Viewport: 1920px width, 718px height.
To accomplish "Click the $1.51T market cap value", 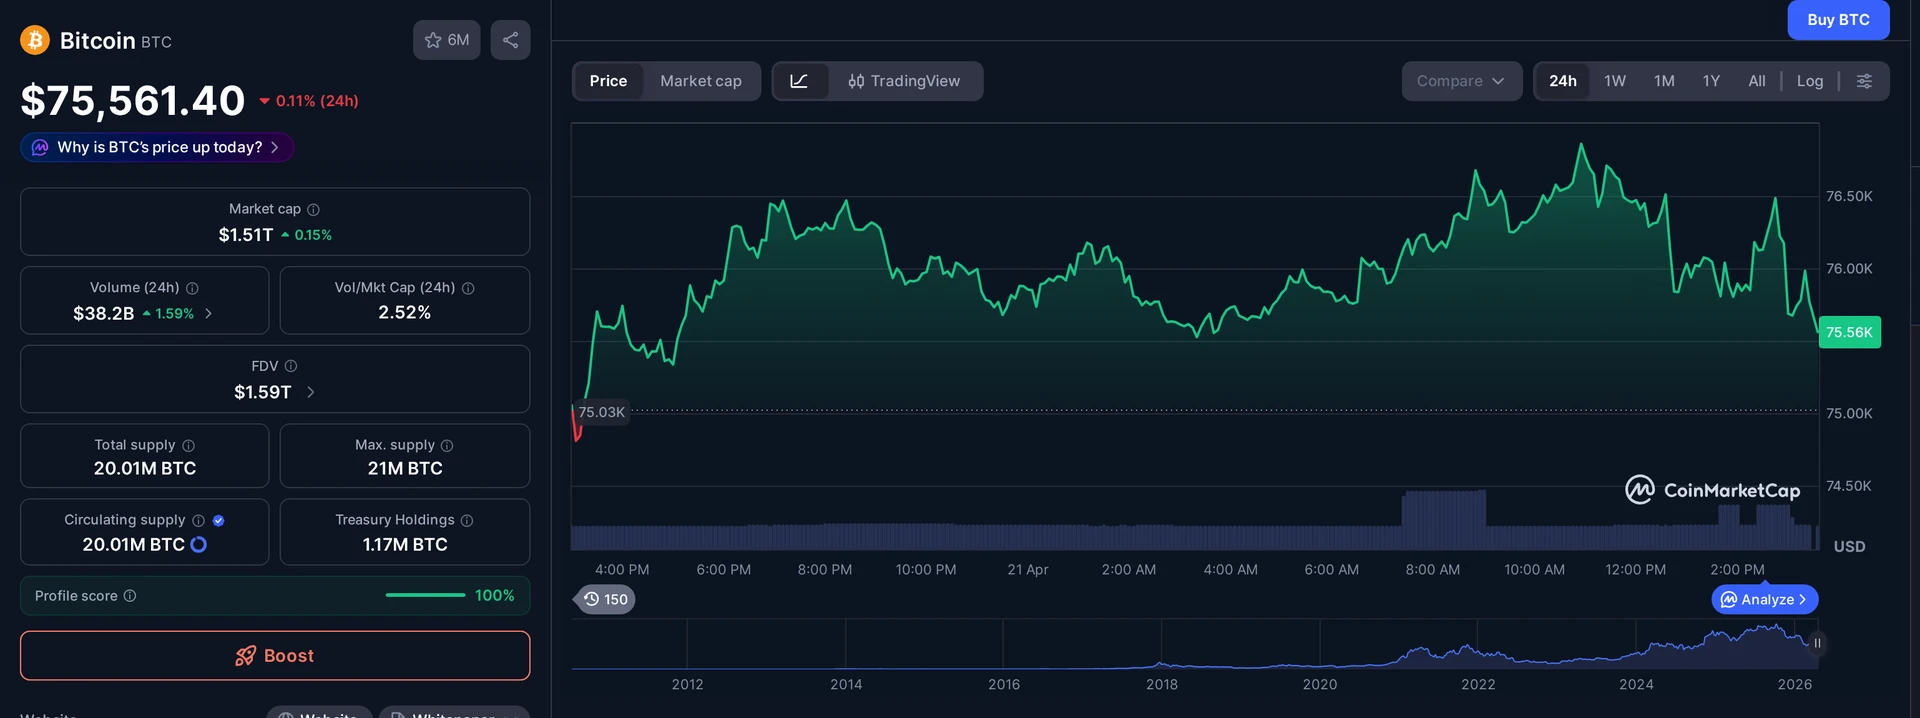I will coord(246,235).
